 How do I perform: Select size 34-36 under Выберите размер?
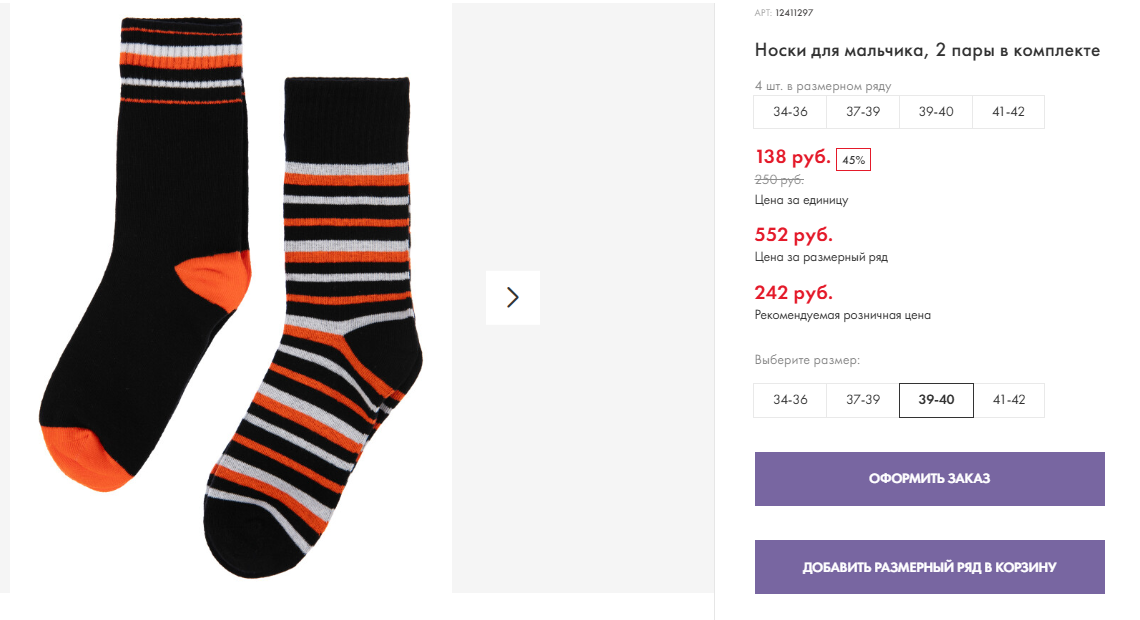tap(790, 400)
